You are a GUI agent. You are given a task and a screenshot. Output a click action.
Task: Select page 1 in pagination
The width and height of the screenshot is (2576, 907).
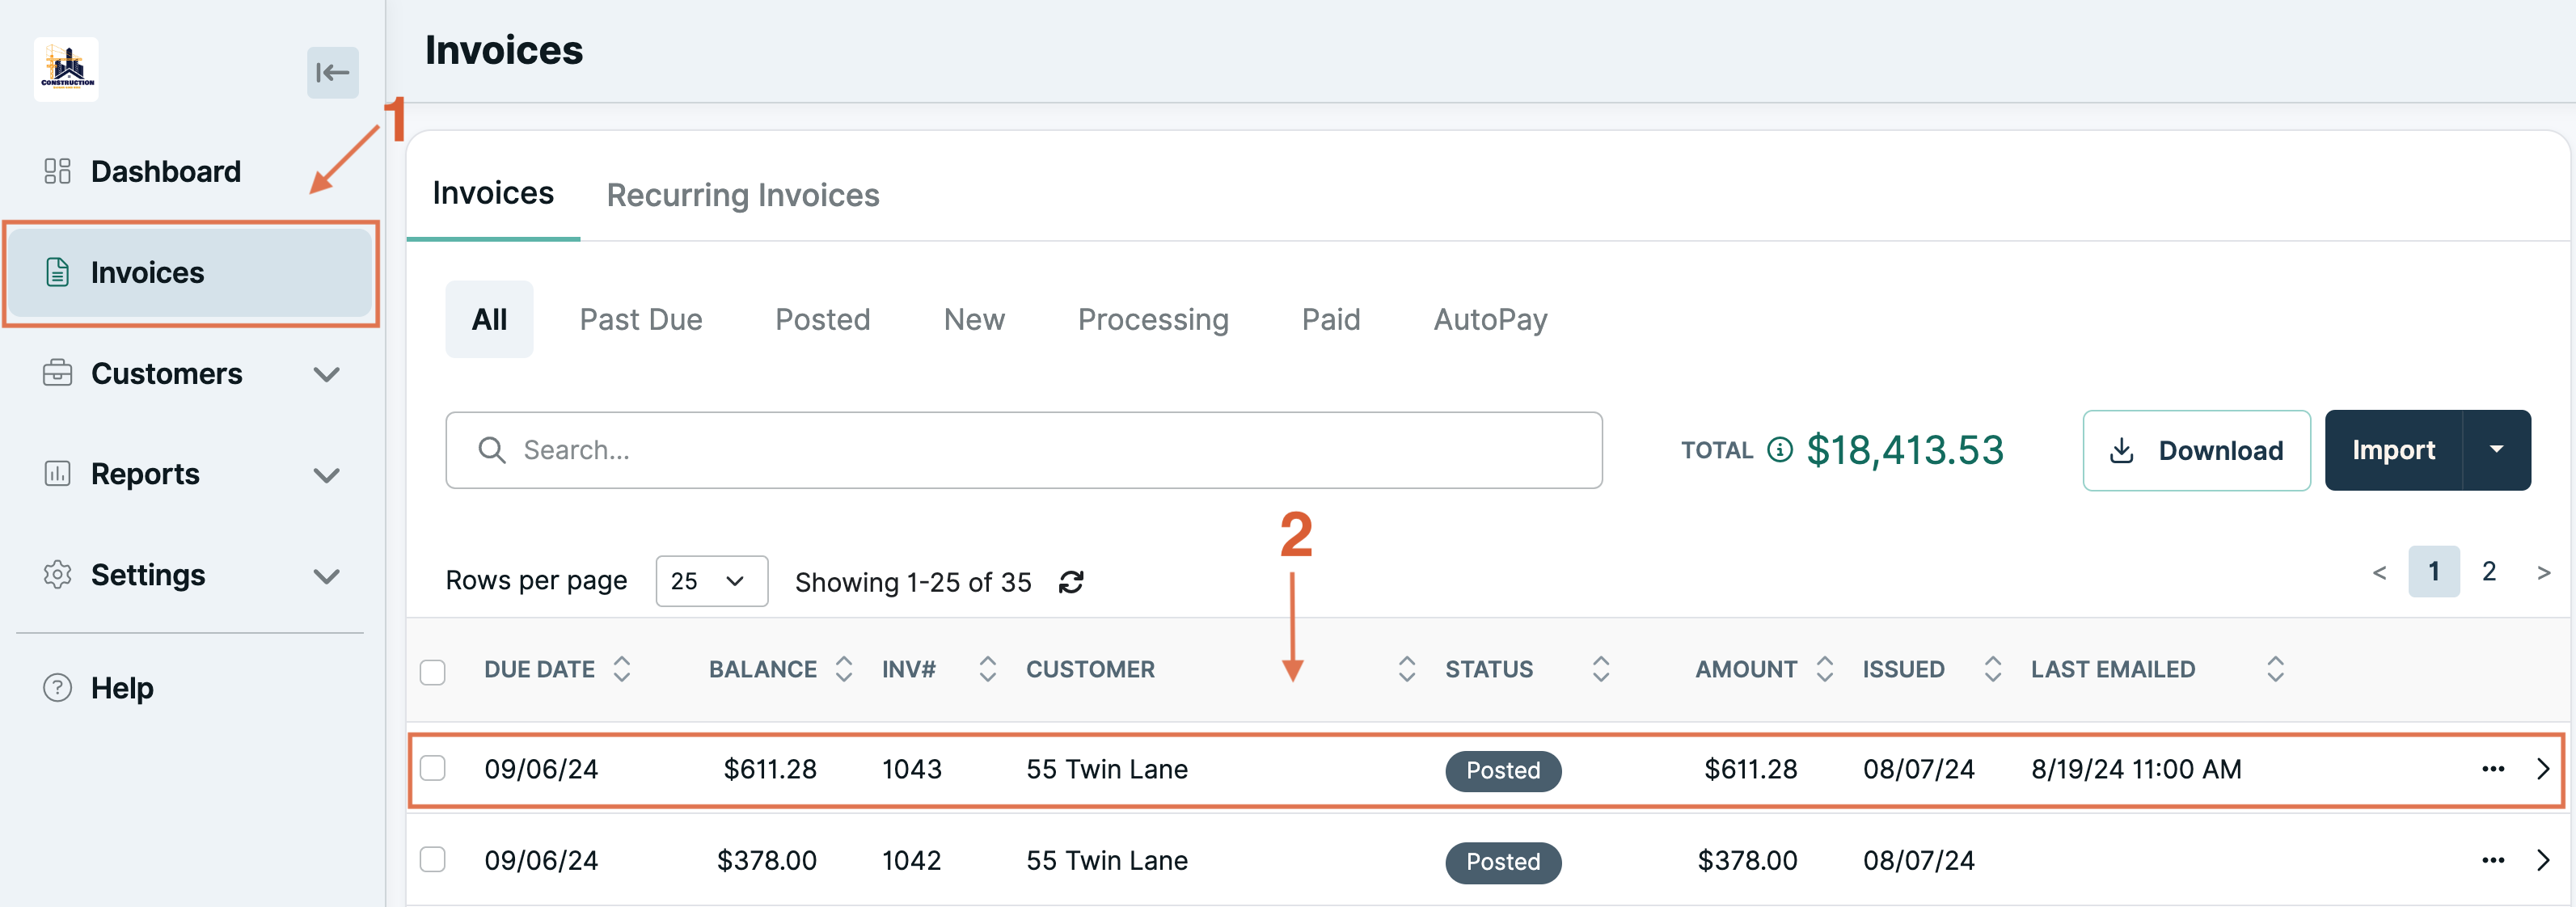tap(2433, 572)
